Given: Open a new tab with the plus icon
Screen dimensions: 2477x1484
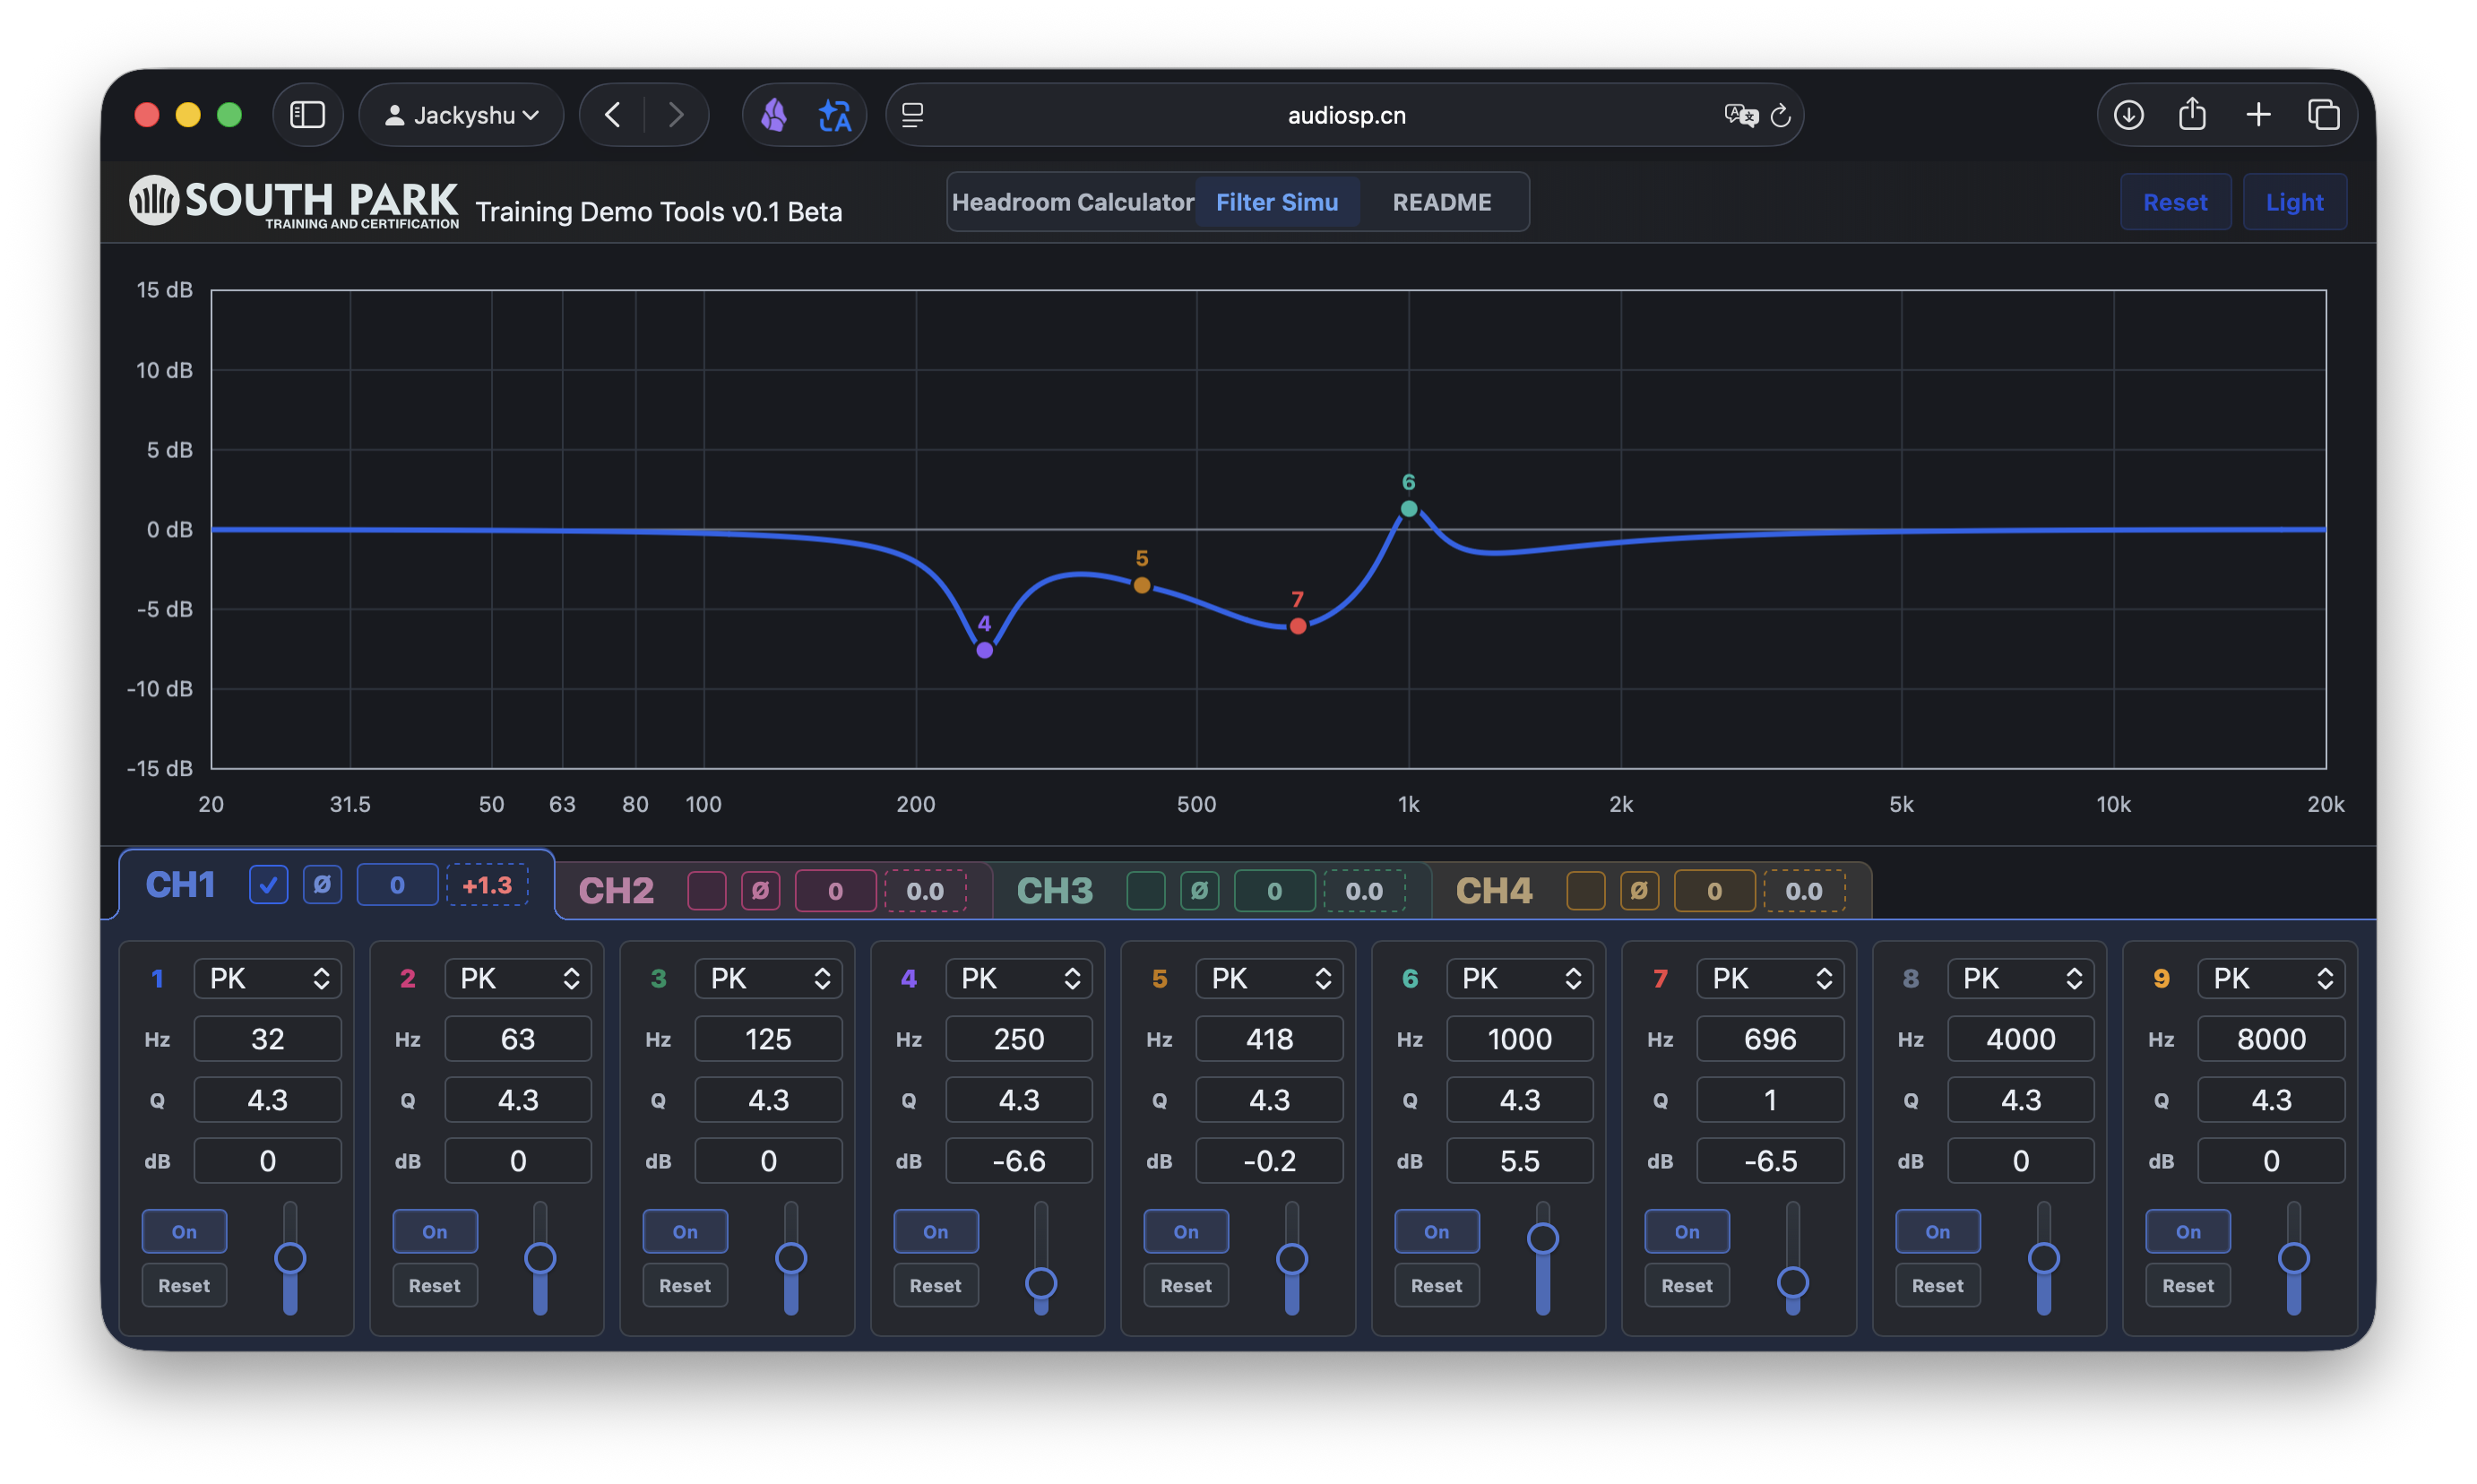Looking at the screenshot, I should pyautogui.click(x=2258, y=115).
